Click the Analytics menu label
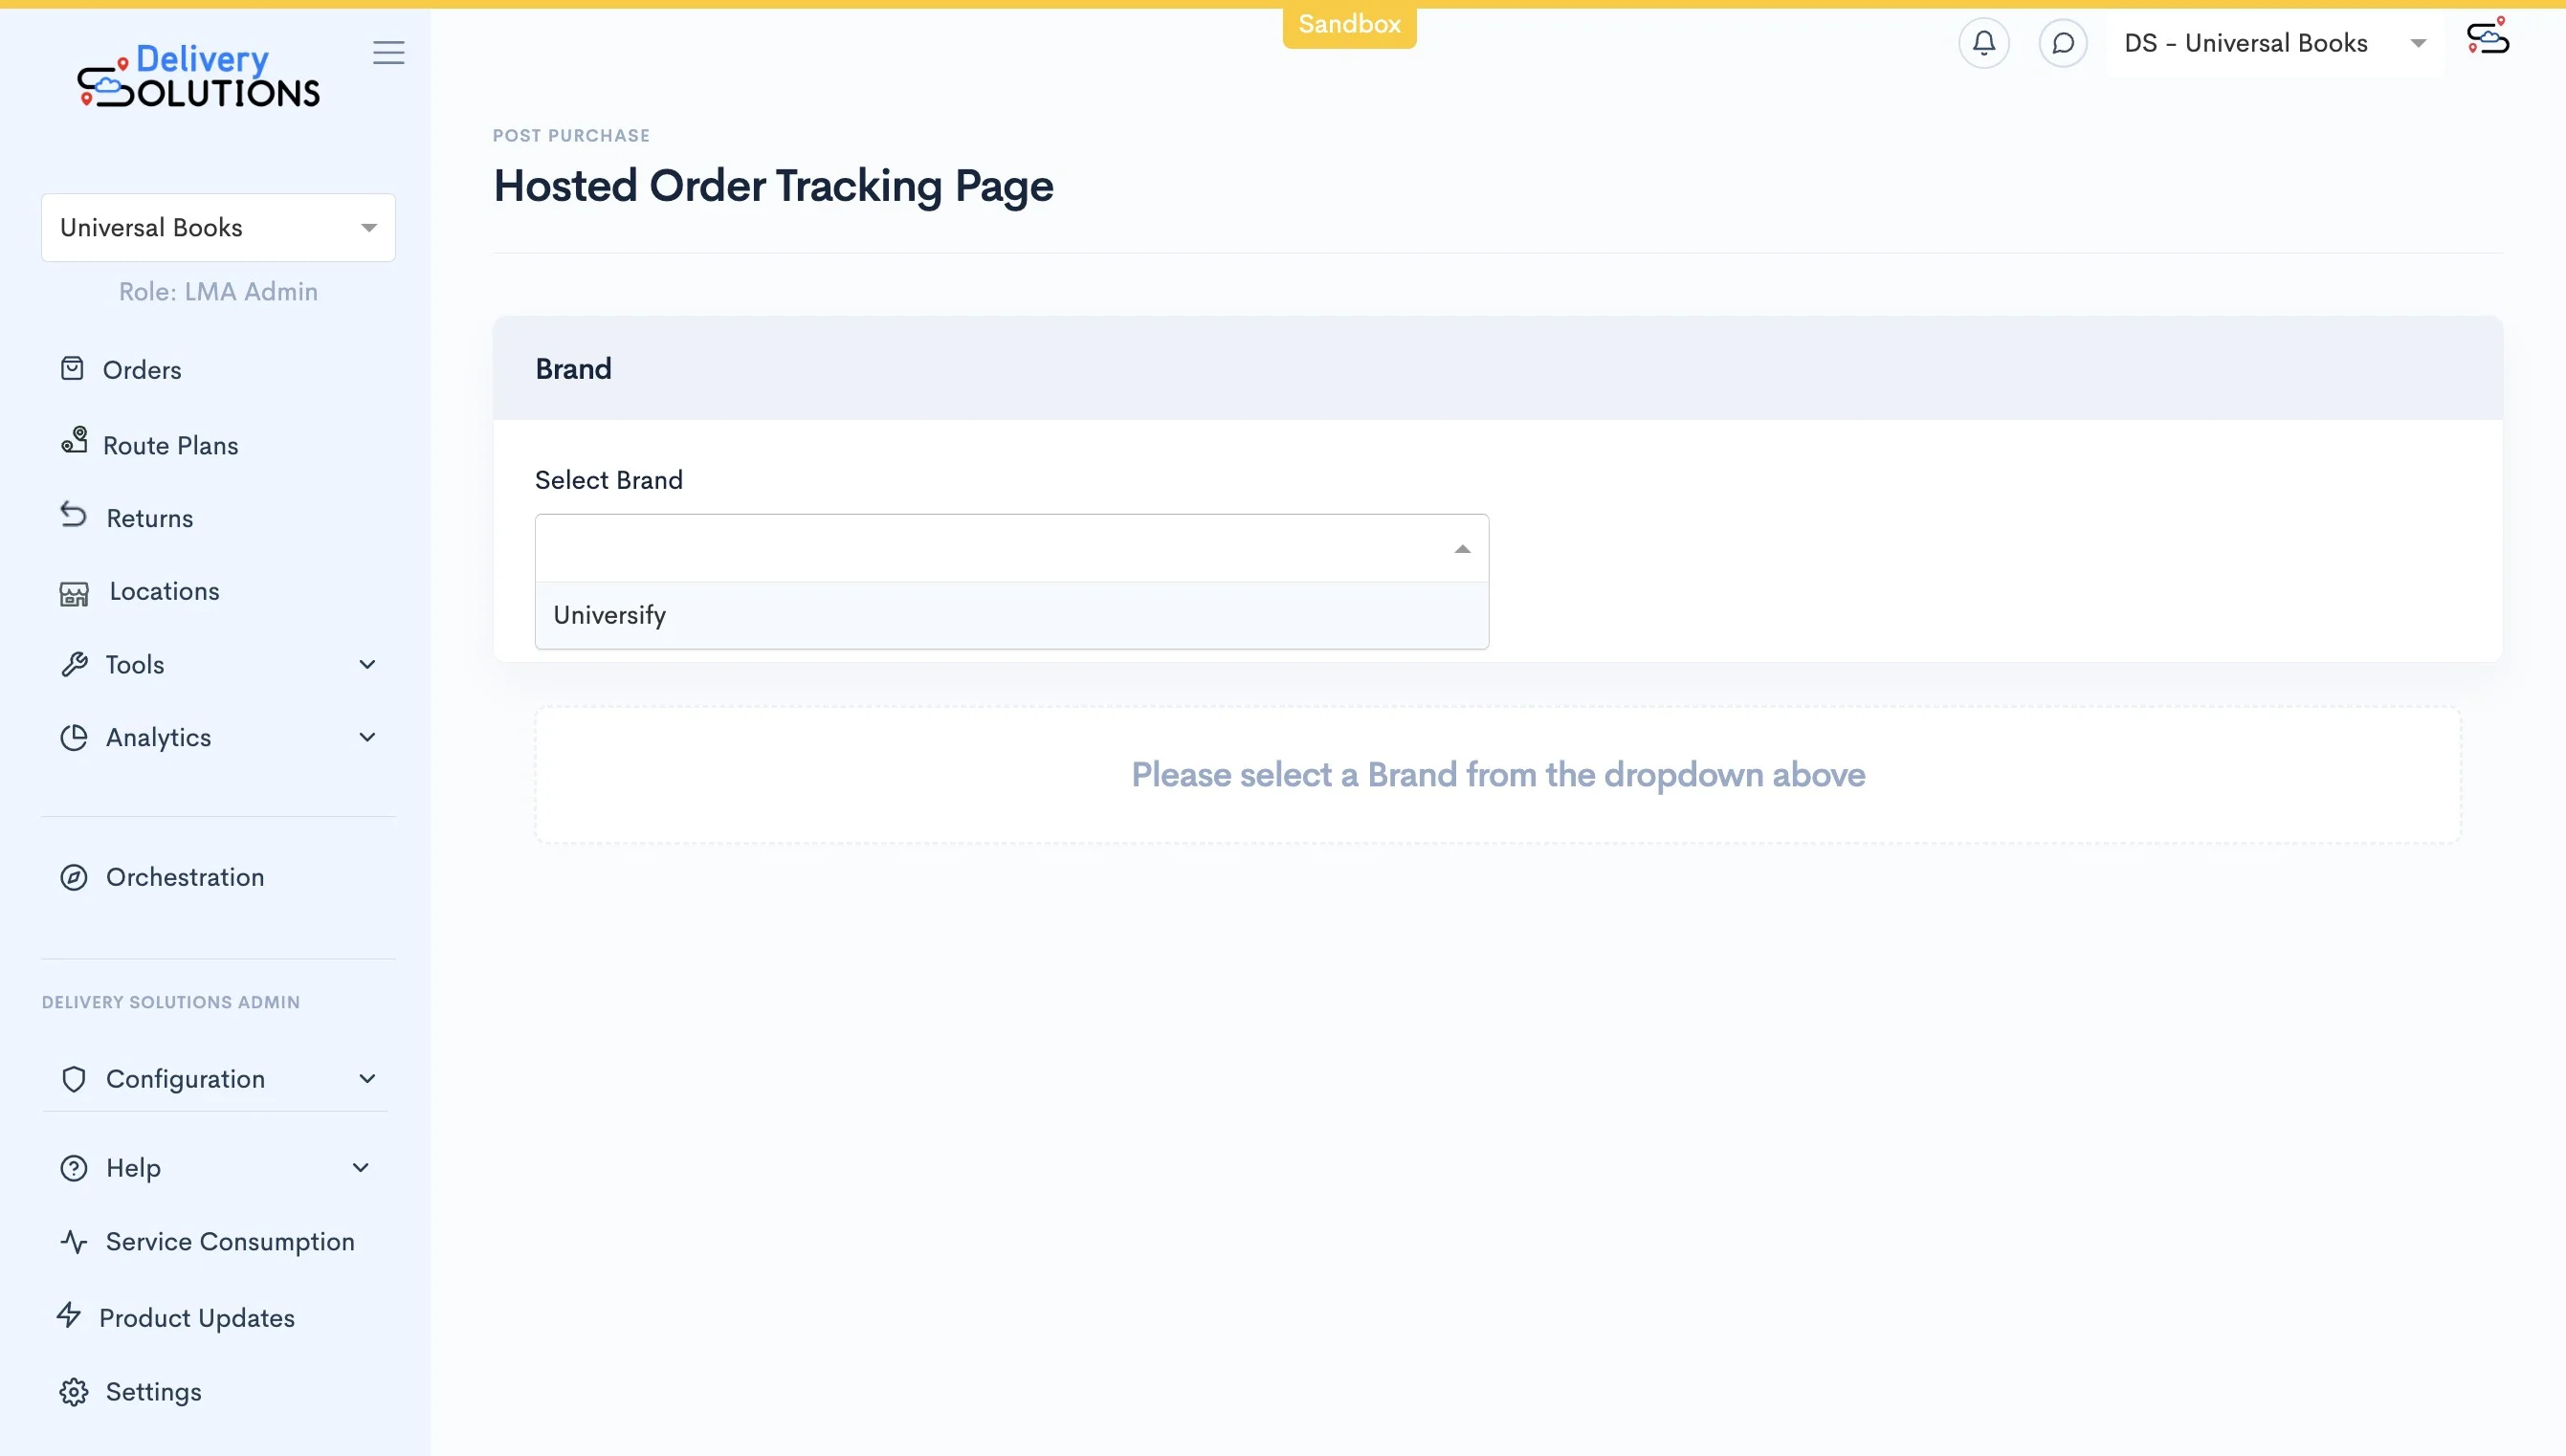The image size is (2566, 1456). point(159,737)
